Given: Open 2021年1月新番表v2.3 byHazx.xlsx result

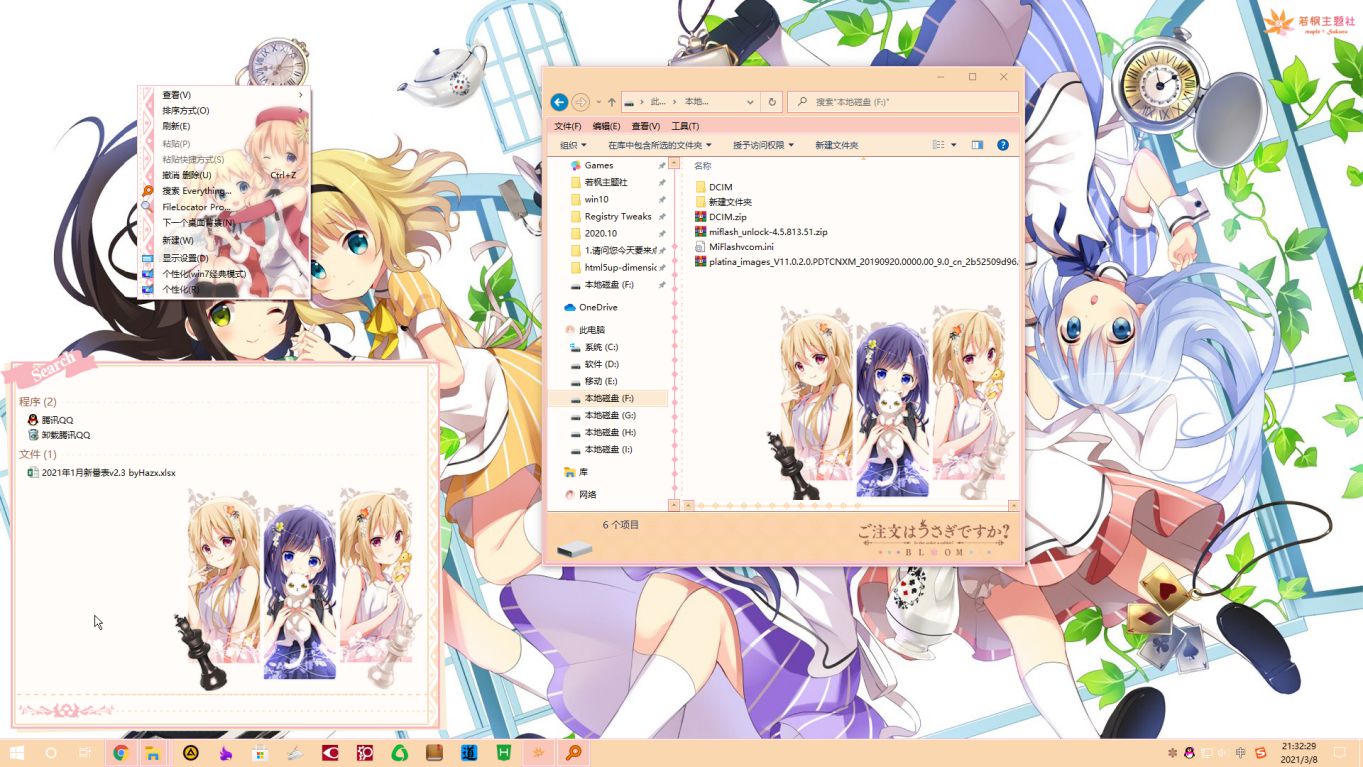Looking at the screenshot, I should 101,472.
